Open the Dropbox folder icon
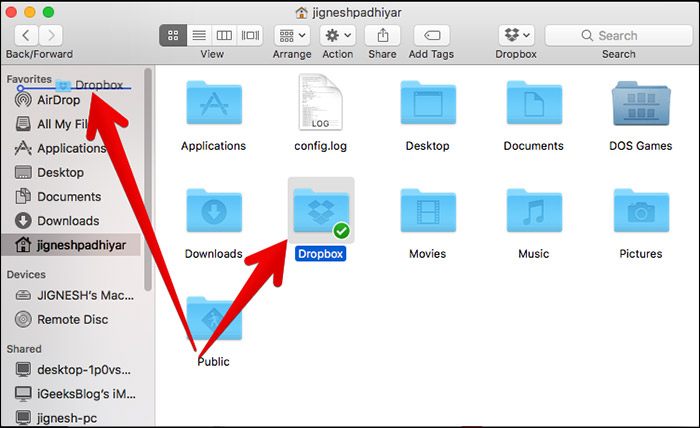Image resolution: width=700 pixels, height=428 pixels. click(320, 211)
